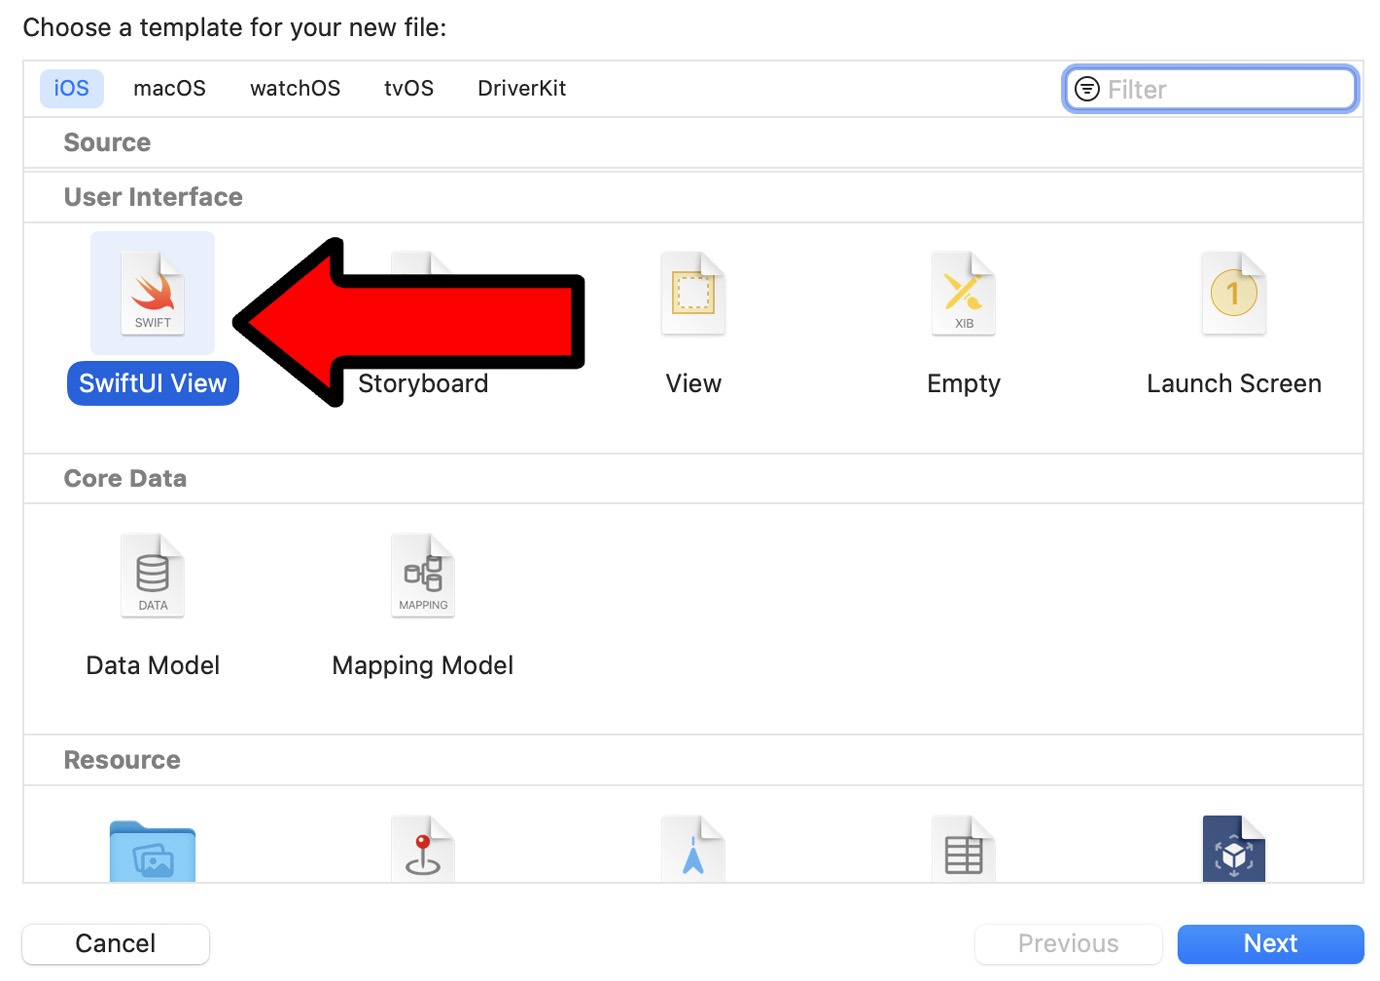Viewport: 1380px width, 981px height.
Task: Click the "Data Model" template label
Action: 153,665
